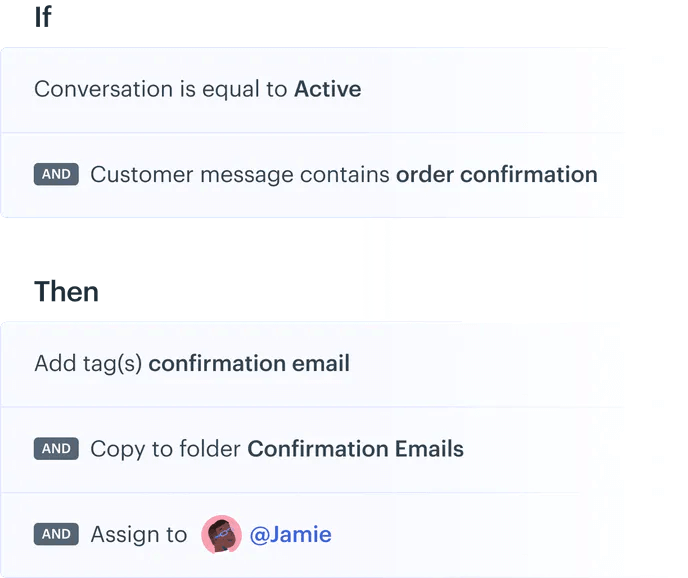Click the 'Assign to' action text
This screenshot has width=688, height=578.
point(139,535)
